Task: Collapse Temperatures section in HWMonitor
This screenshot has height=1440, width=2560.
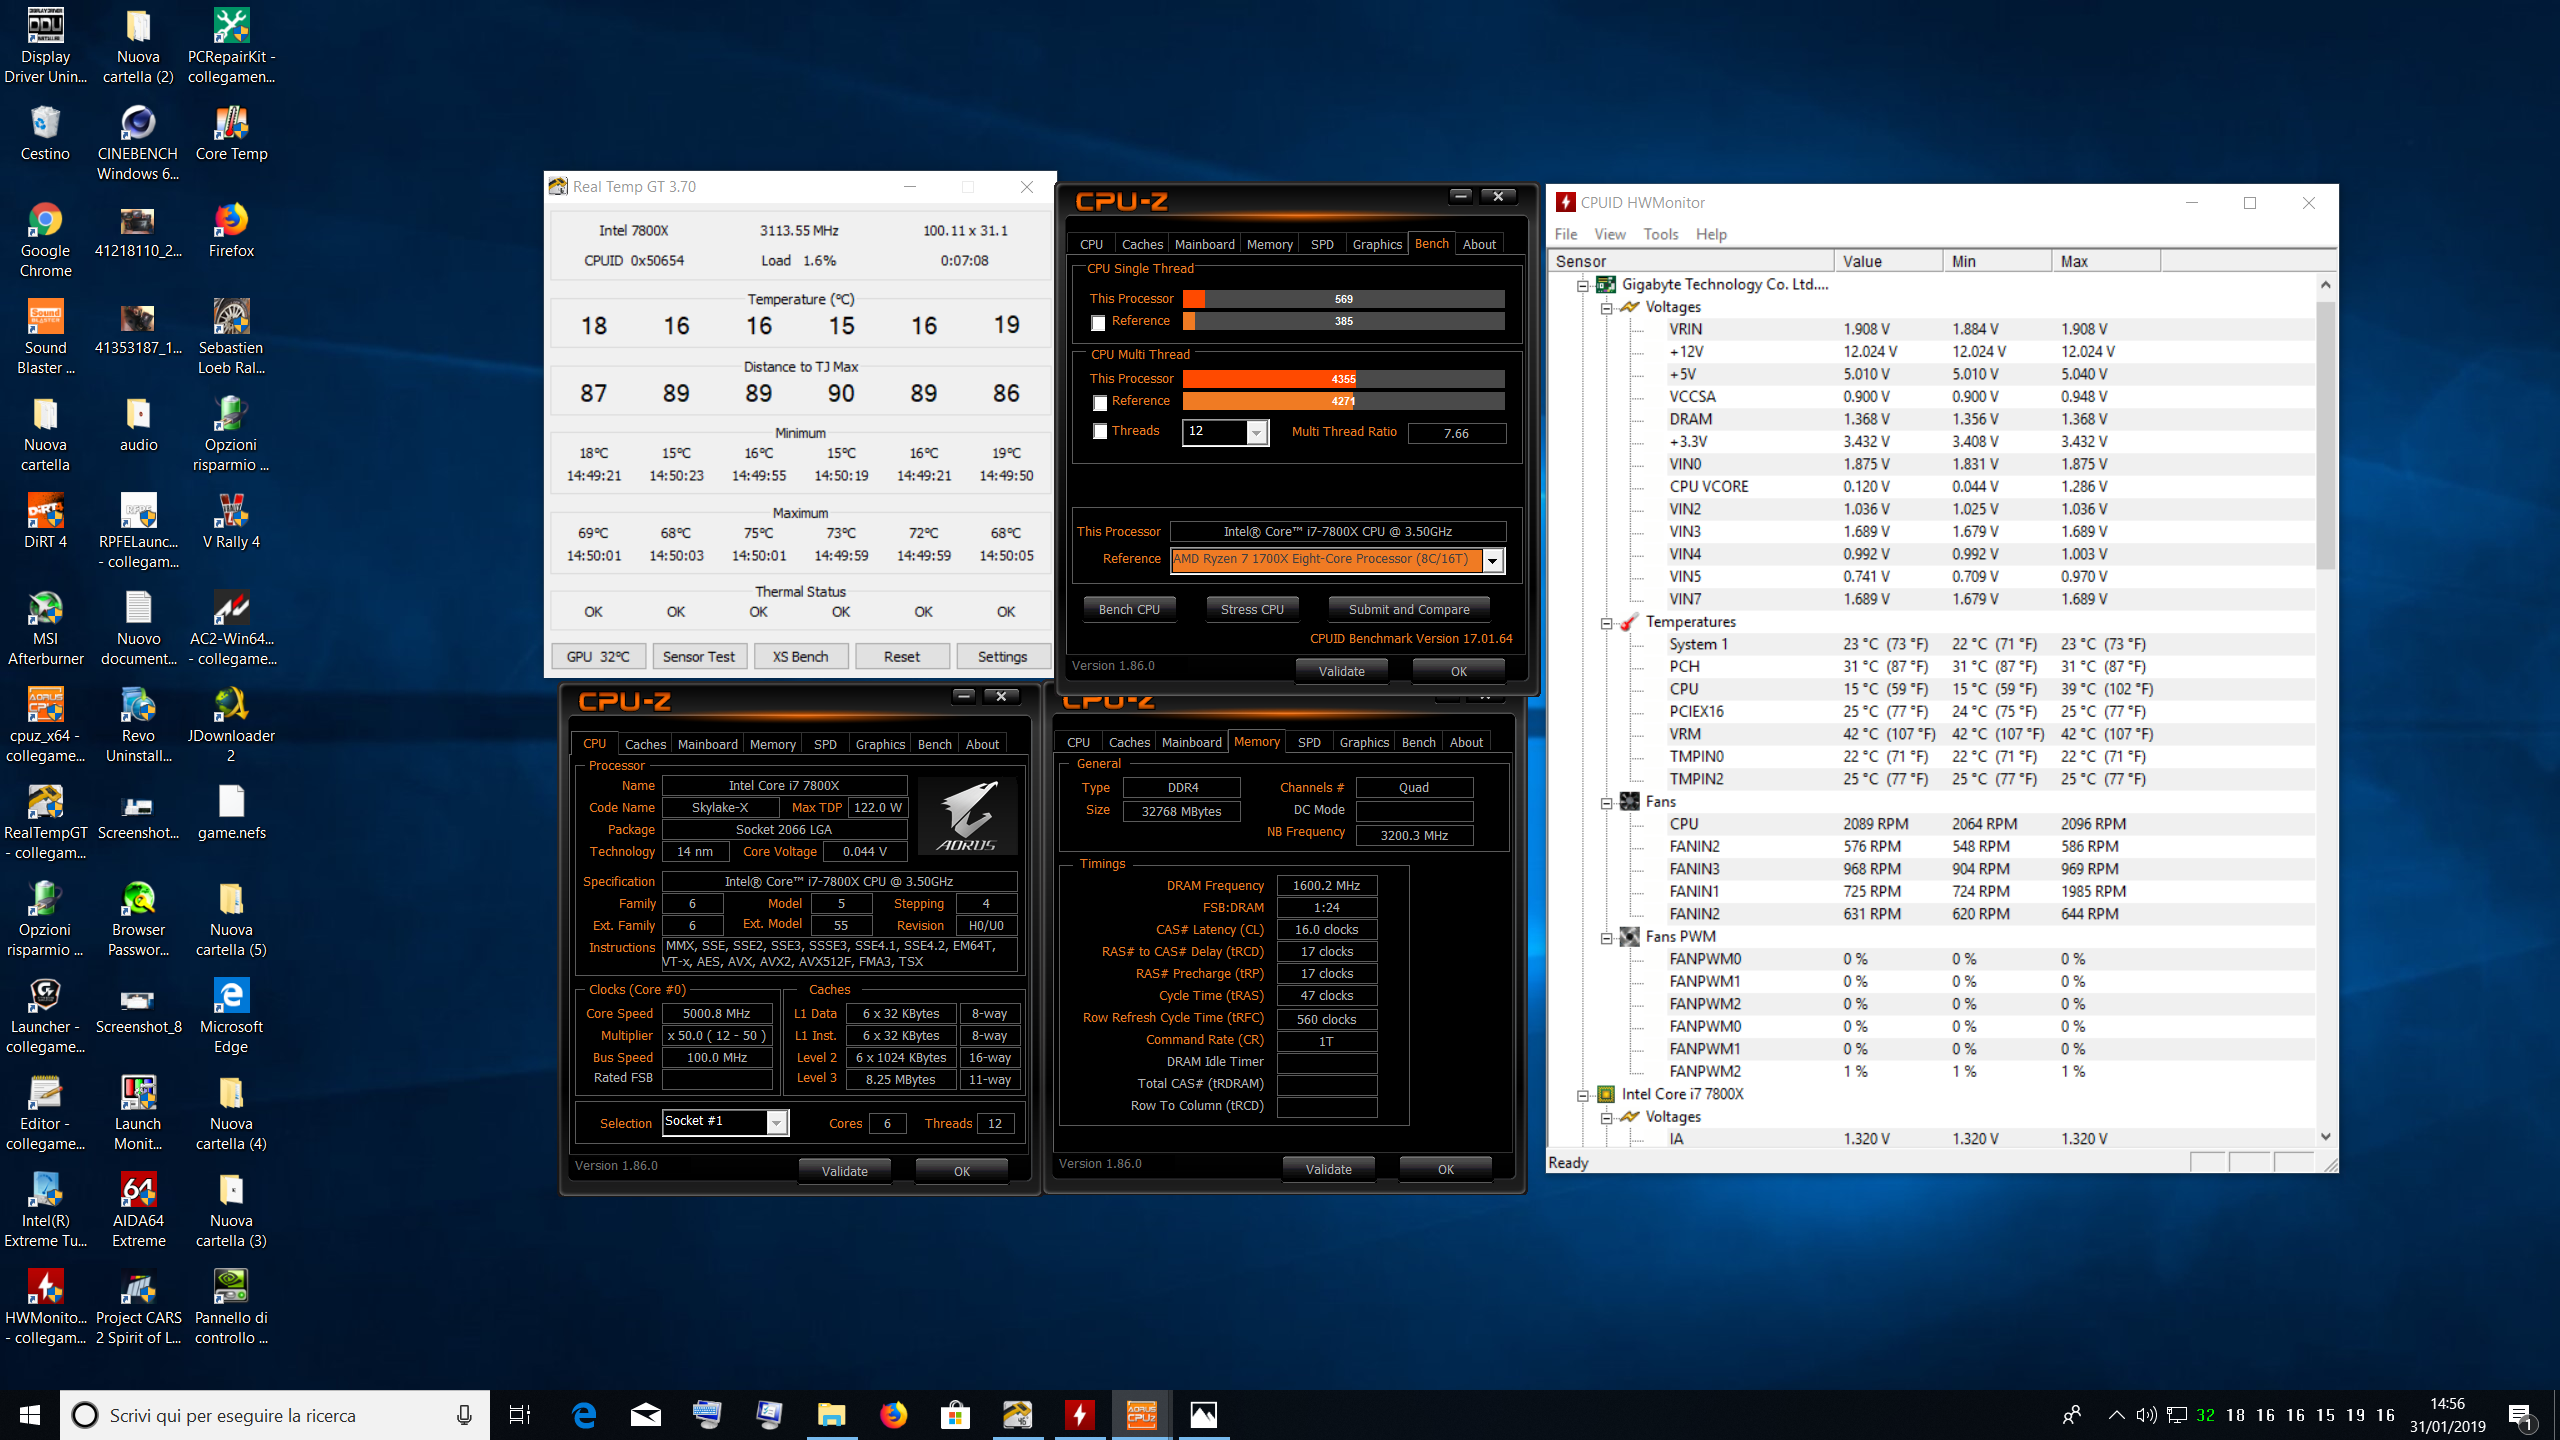Action: (x=1607, y=623)
